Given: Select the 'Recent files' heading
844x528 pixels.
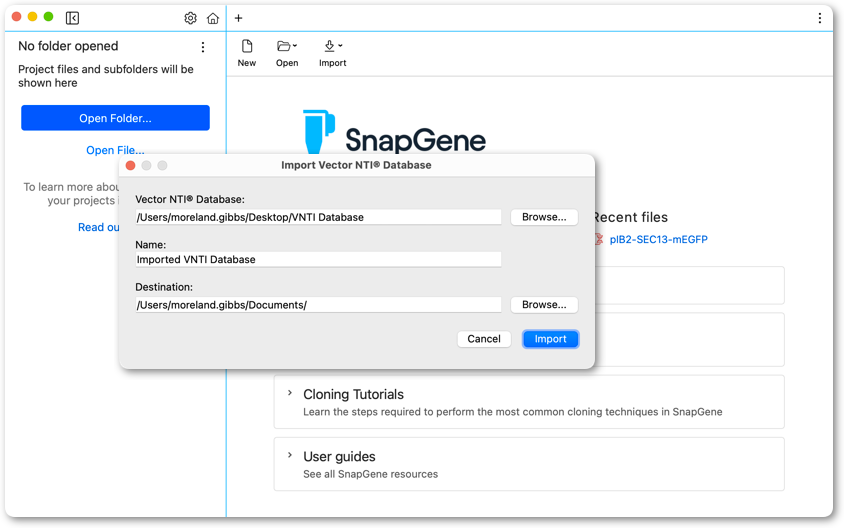Looking at the screenshot, I should tap(630, 217).
